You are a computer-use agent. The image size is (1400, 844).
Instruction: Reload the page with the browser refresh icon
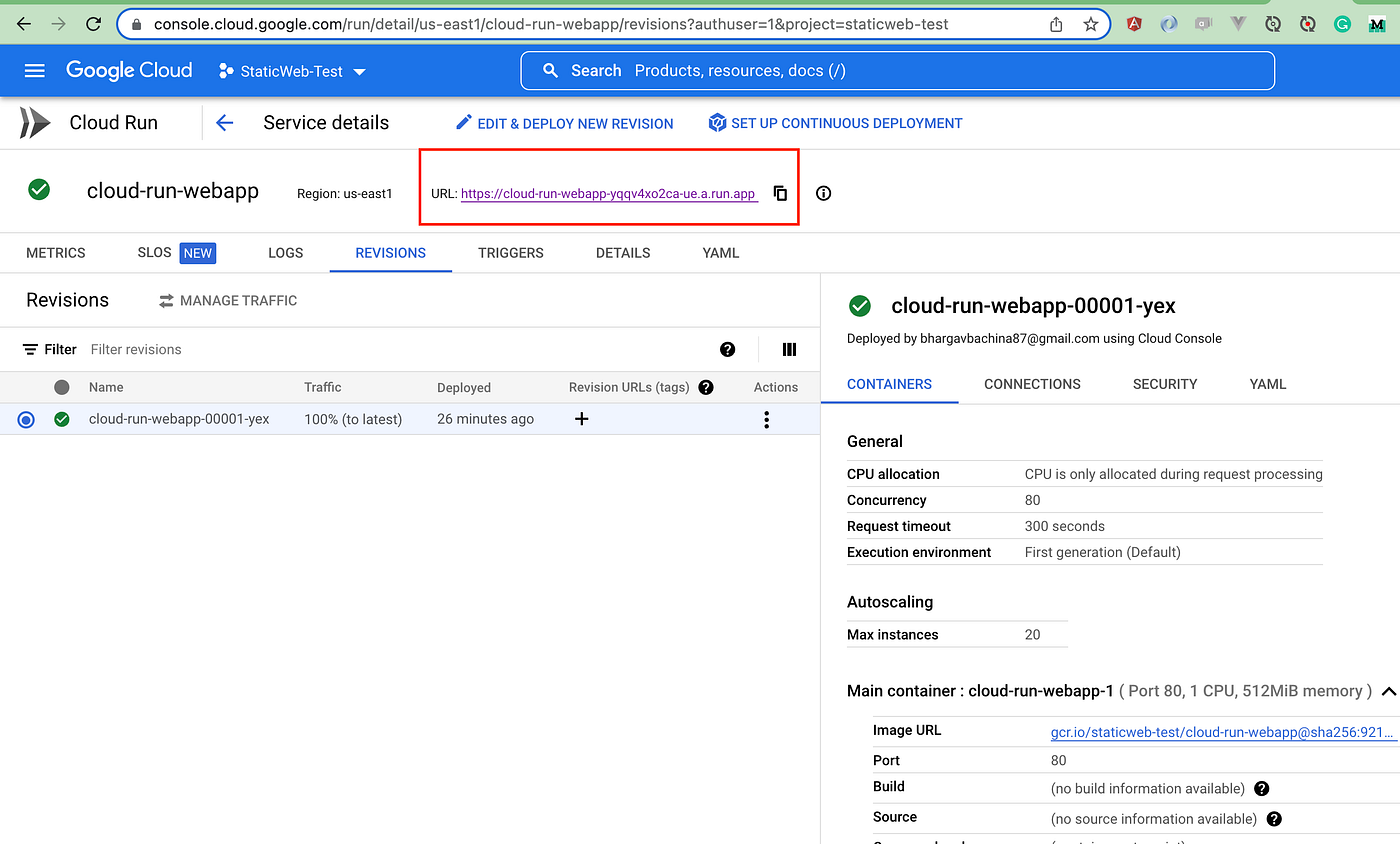point(93,23)
